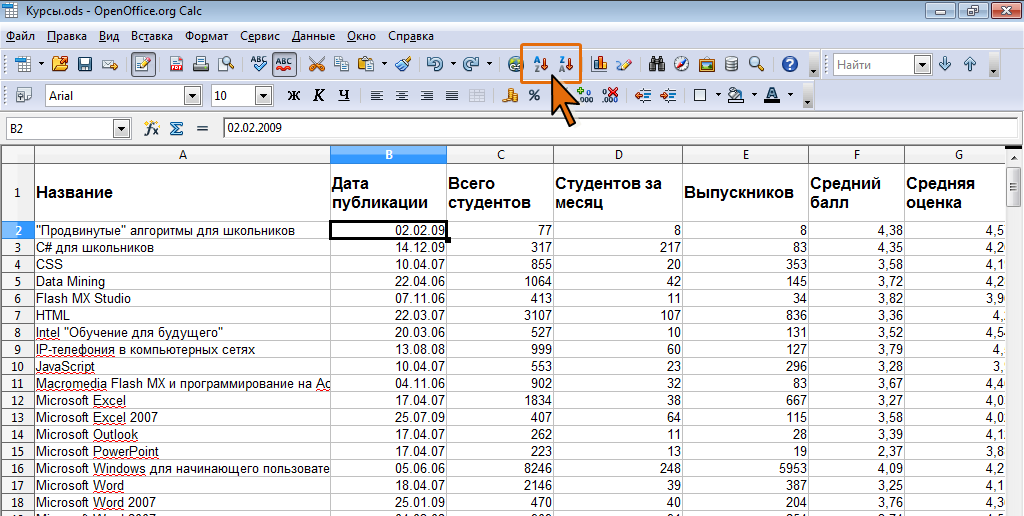Send document as e-mail icon
1024x516 pixels.
pyautogui.click(x=110, y=64)
